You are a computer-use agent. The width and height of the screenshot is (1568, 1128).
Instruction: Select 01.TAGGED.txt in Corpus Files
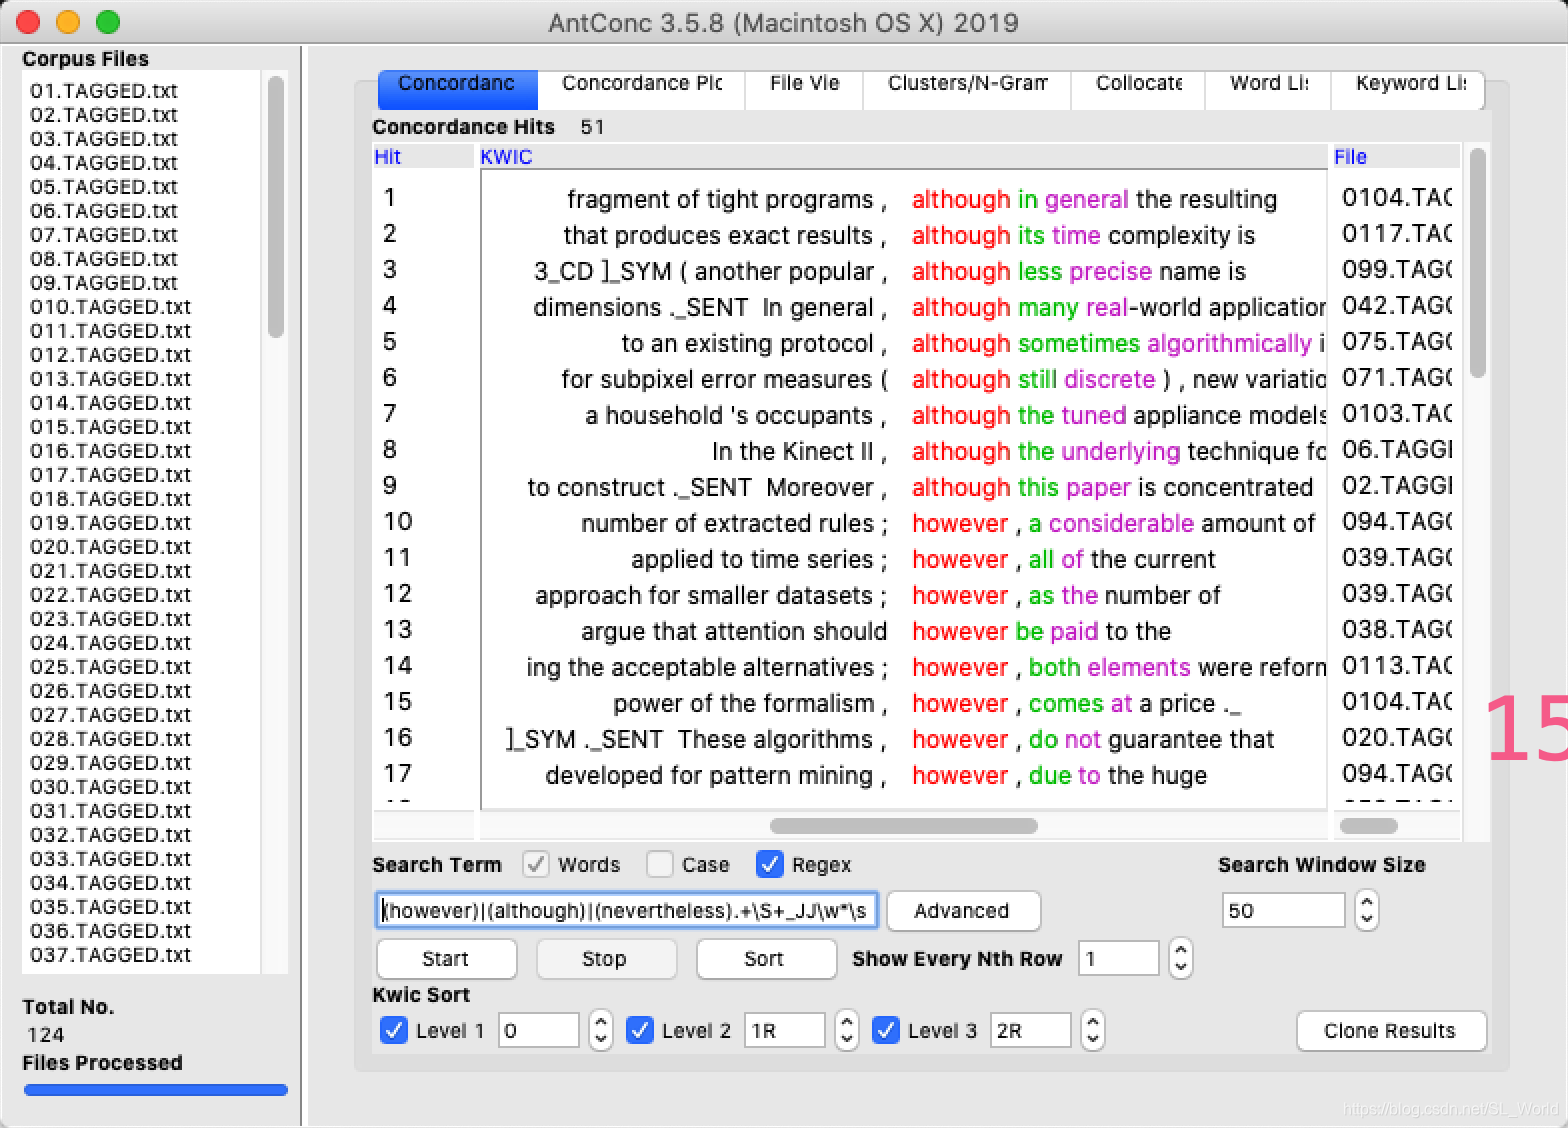click(x=104, y=91)
